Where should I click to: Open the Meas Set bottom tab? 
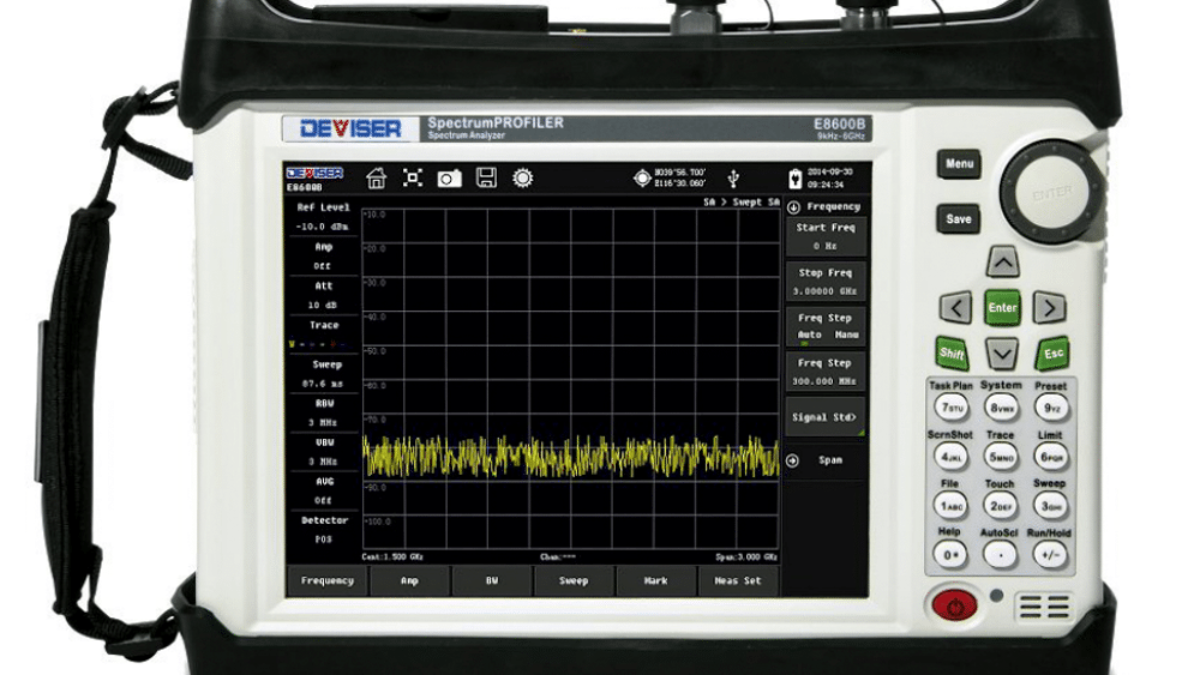[x=738, y=581]
